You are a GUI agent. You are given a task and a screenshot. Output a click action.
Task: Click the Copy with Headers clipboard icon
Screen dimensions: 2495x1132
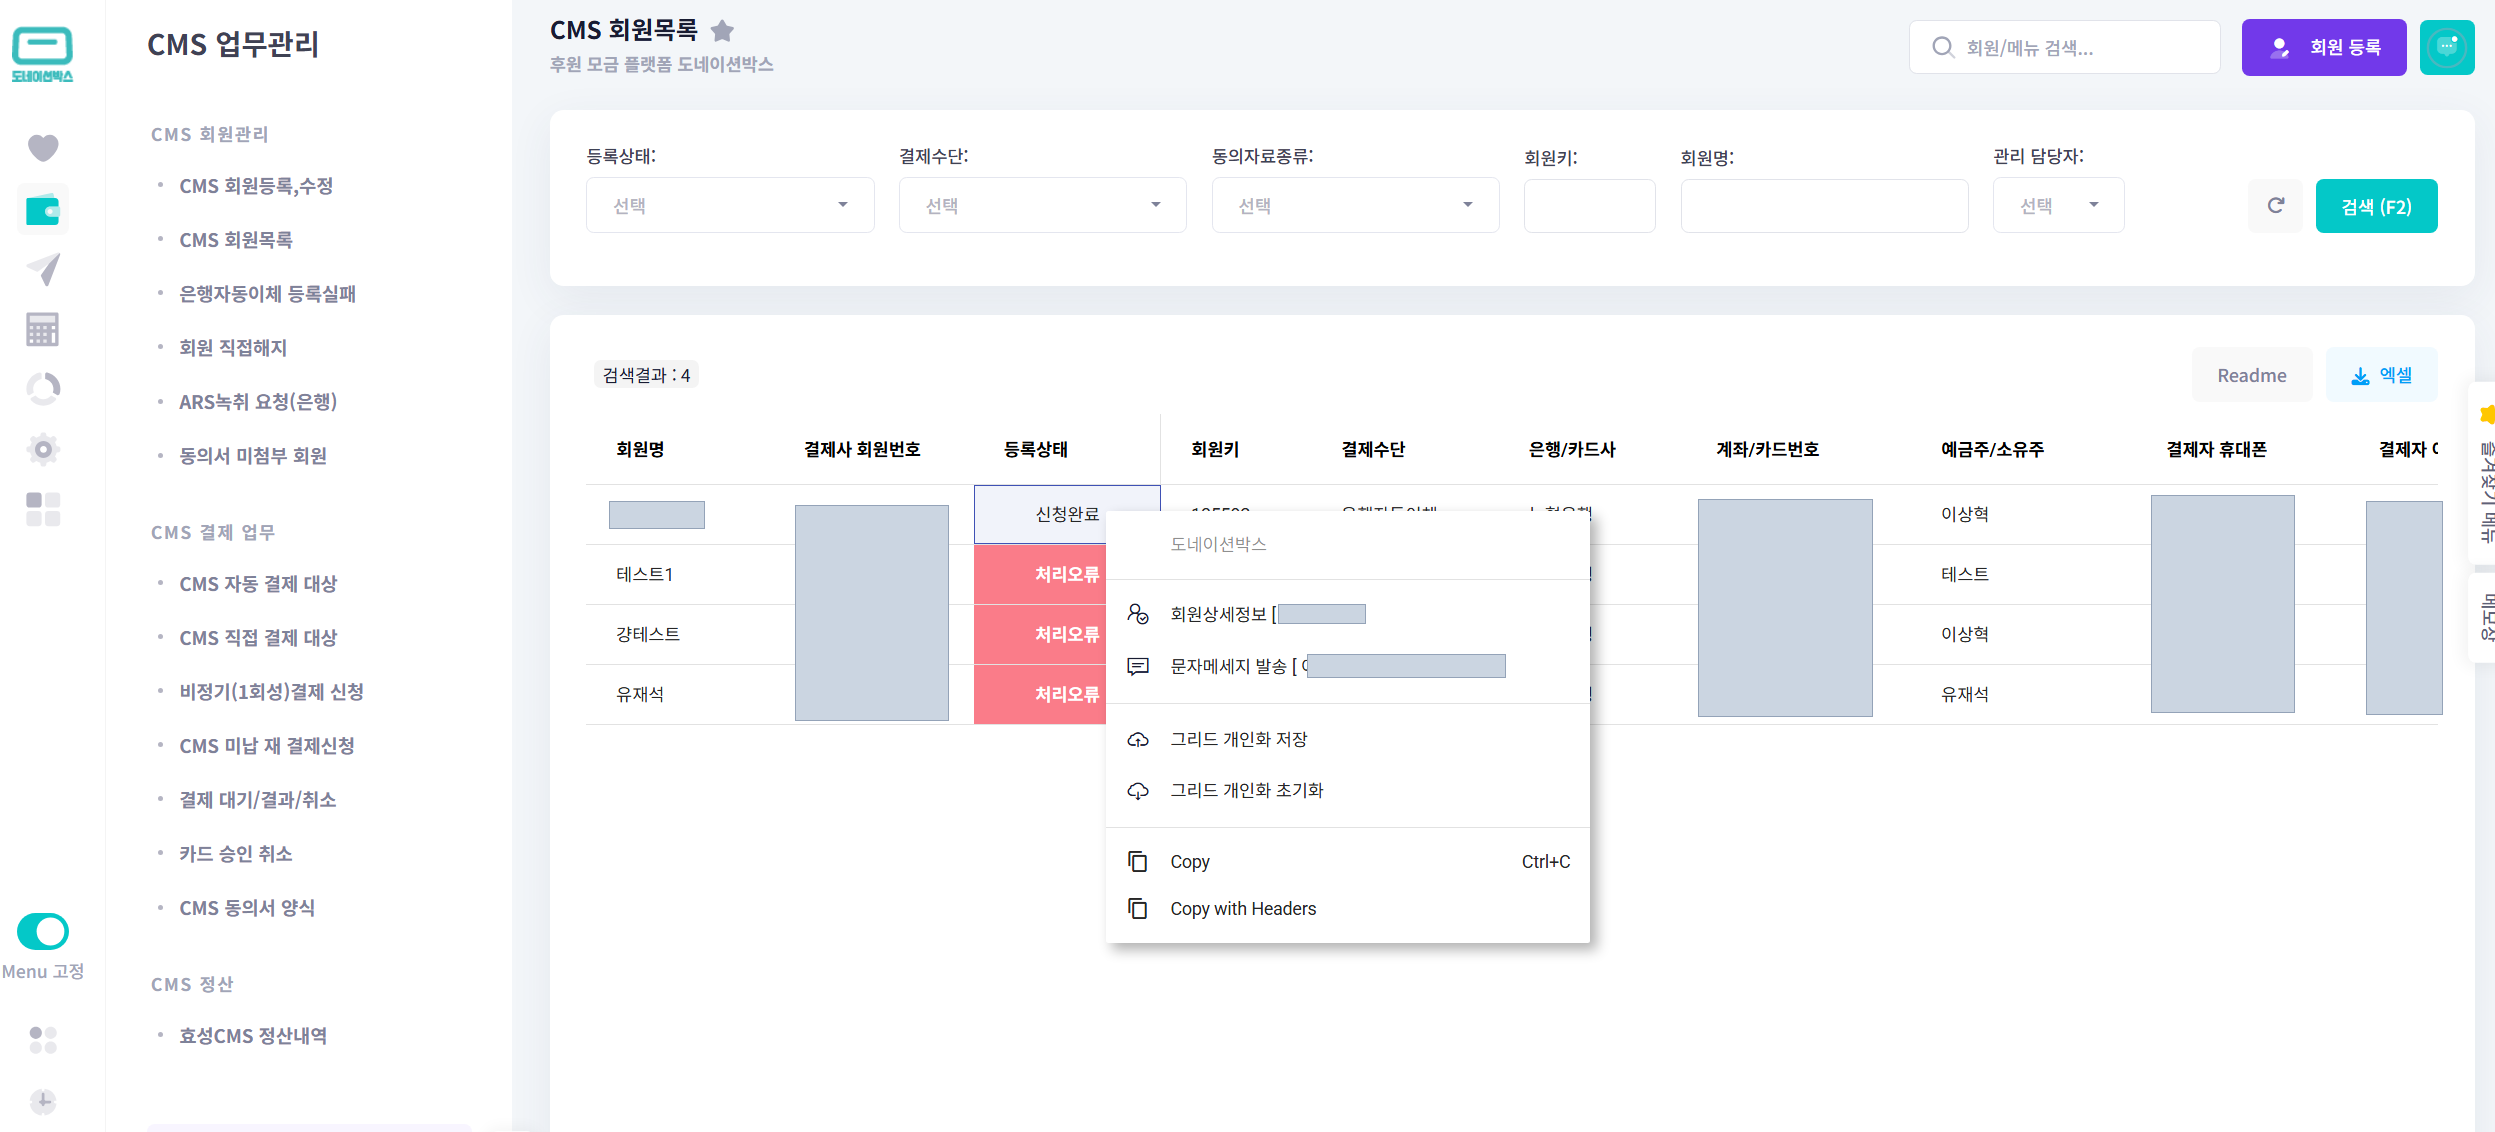click(1138, 908)
